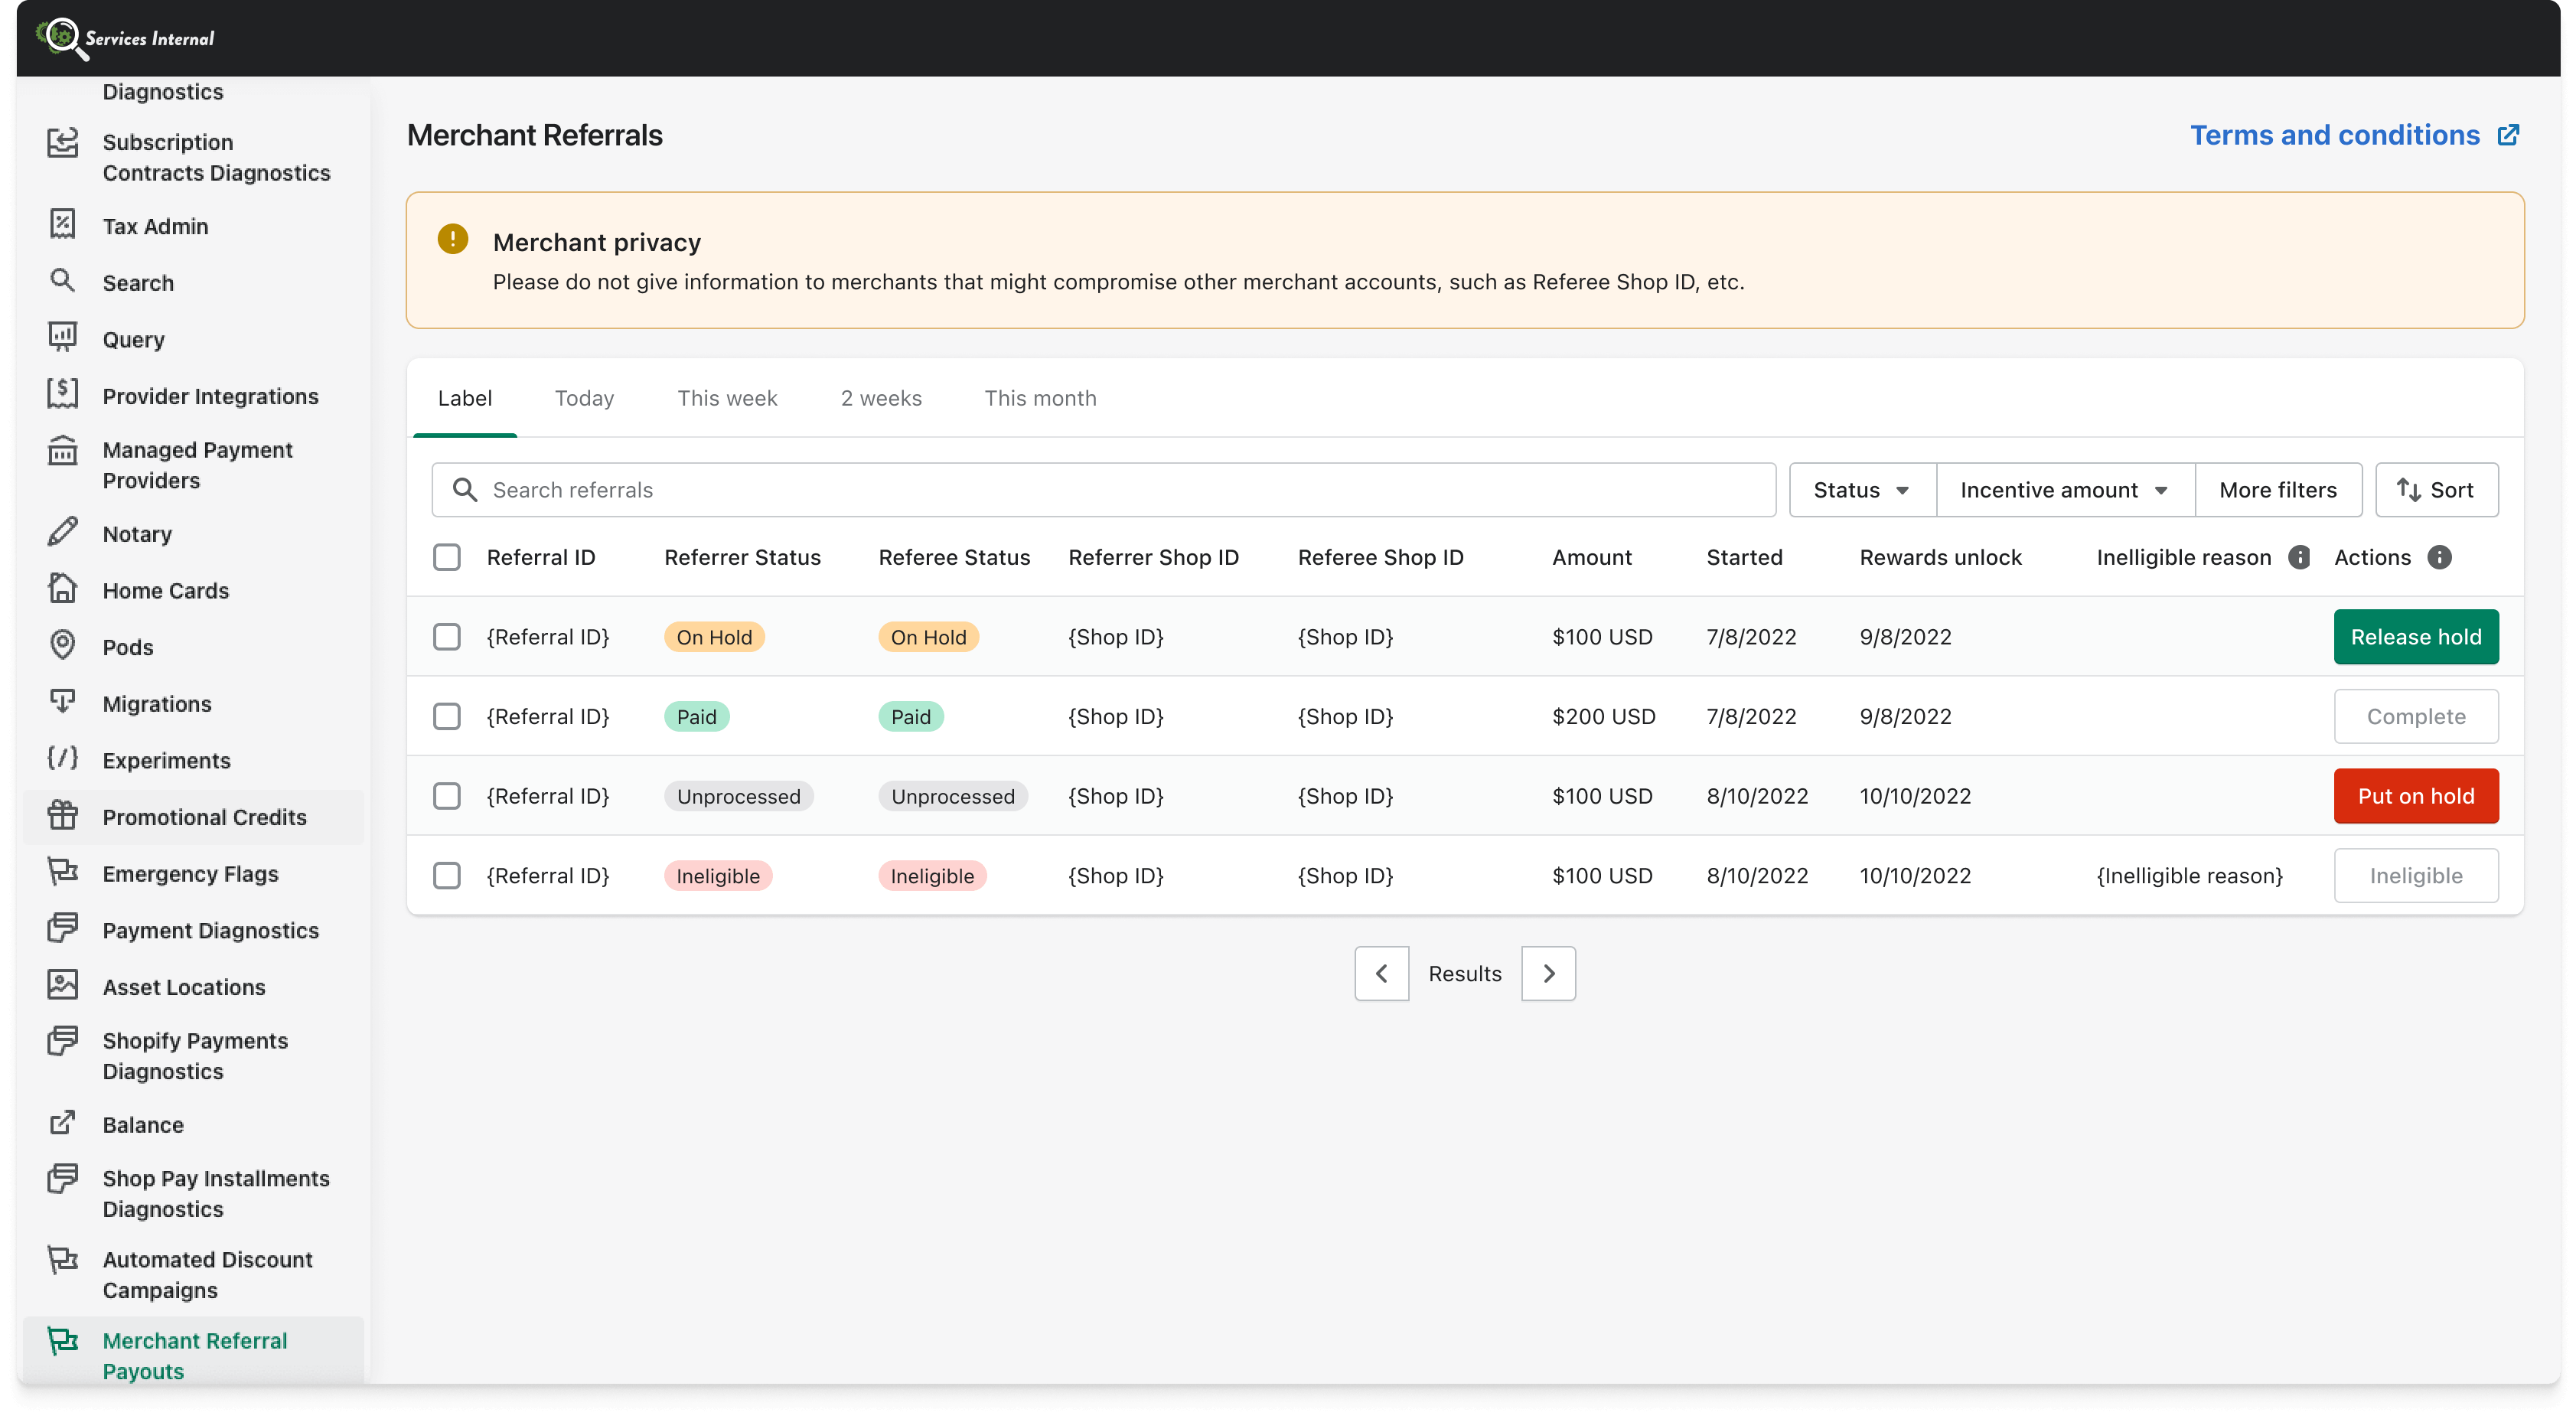Open the Emergency Flags panel

190,873
